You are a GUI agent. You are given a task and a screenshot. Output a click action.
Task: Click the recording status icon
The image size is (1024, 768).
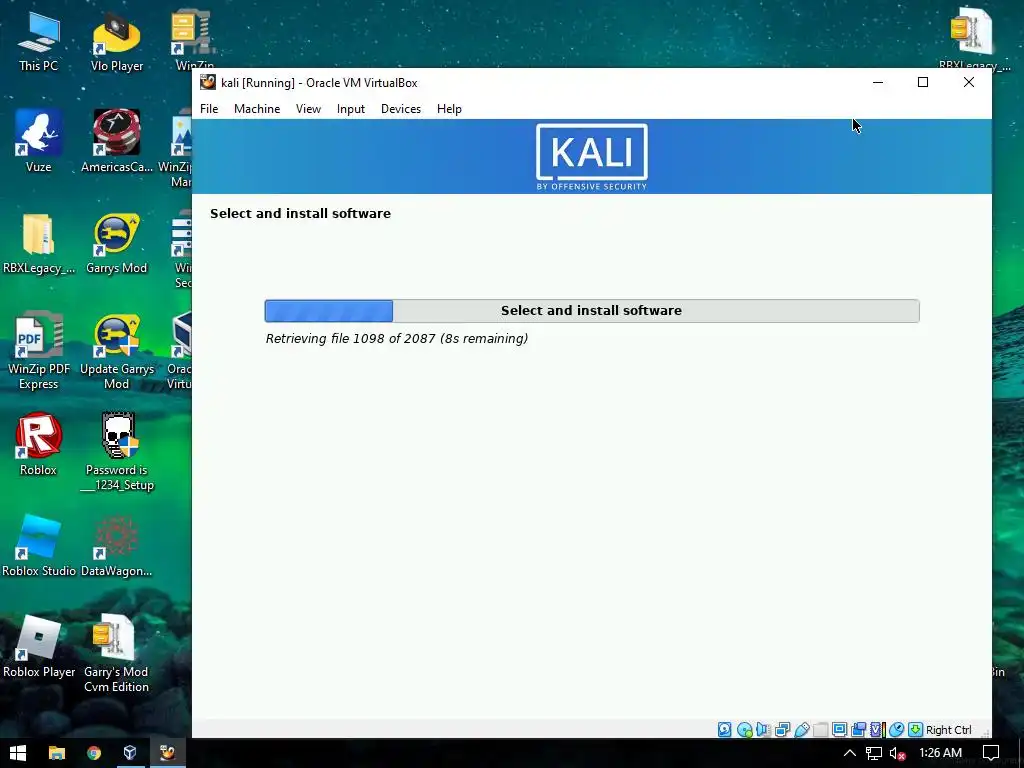pos(859,729)
